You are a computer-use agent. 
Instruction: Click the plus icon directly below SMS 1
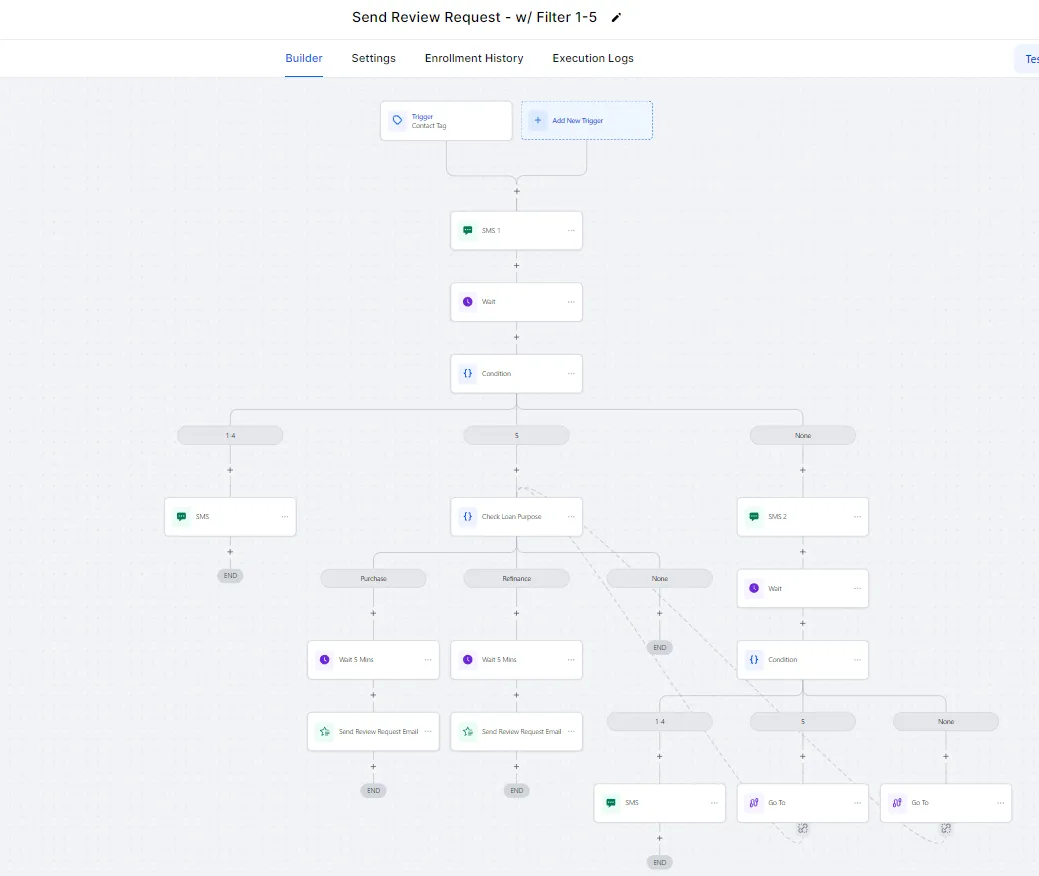[x=517, y=266]
